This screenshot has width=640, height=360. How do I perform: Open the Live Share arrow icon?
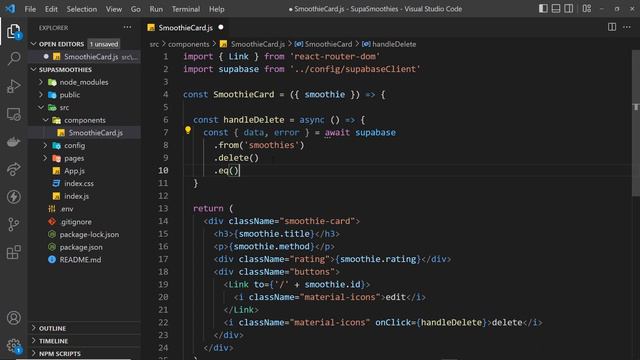click(x=14, y=169)
